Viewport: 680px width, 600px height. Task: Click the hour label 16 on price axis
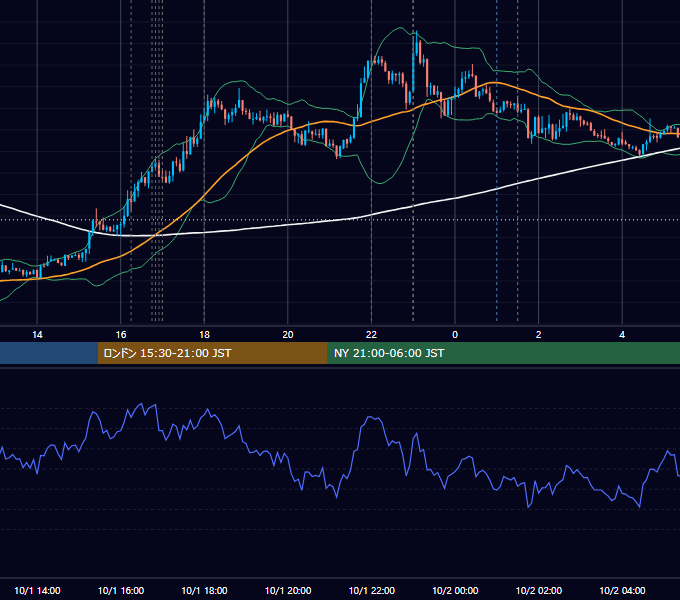(x=121, y=335)
